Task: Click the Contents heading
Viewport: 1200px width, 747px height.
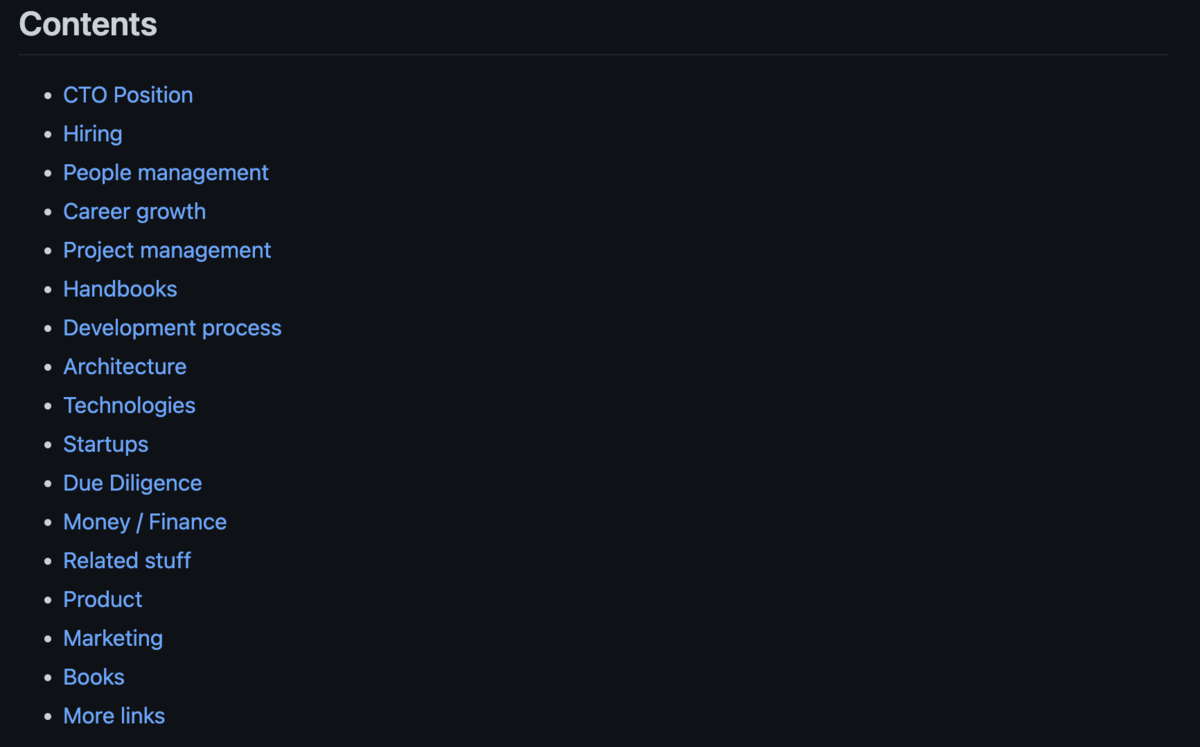Action: pyautogui.click(x=88, y=24)
